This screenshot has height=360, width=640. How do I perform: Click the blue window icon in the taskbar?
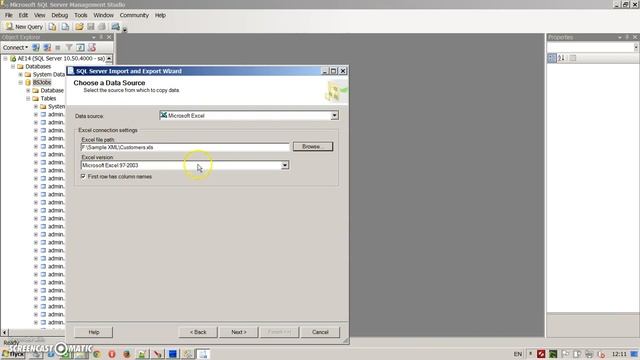[173, 354]
